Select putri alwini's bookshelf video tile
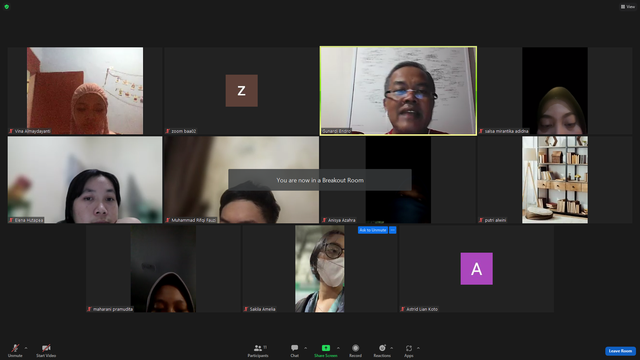 (555, 180)
